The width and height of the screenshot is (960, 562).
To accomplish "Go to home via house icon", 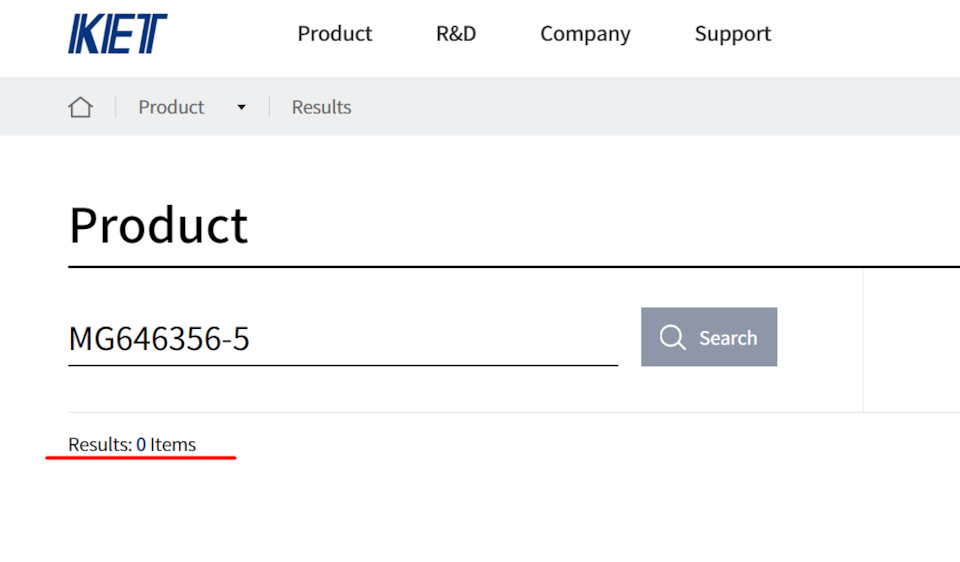I will click(x=80, y=107).
